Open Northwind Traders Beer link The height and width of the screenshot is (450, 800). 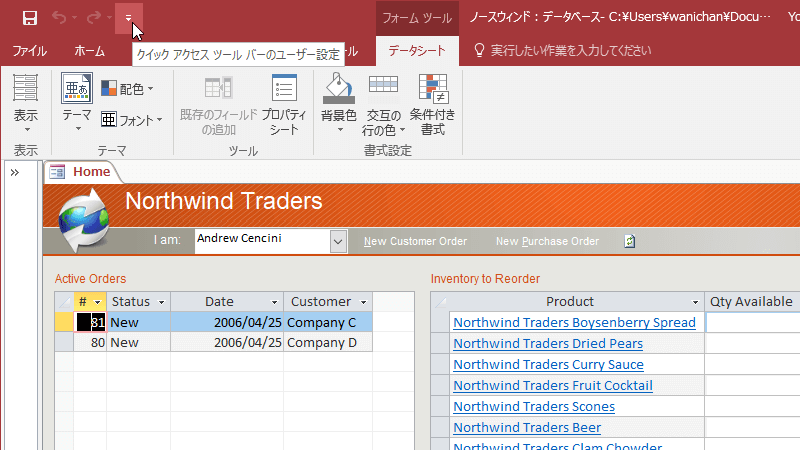527,427
